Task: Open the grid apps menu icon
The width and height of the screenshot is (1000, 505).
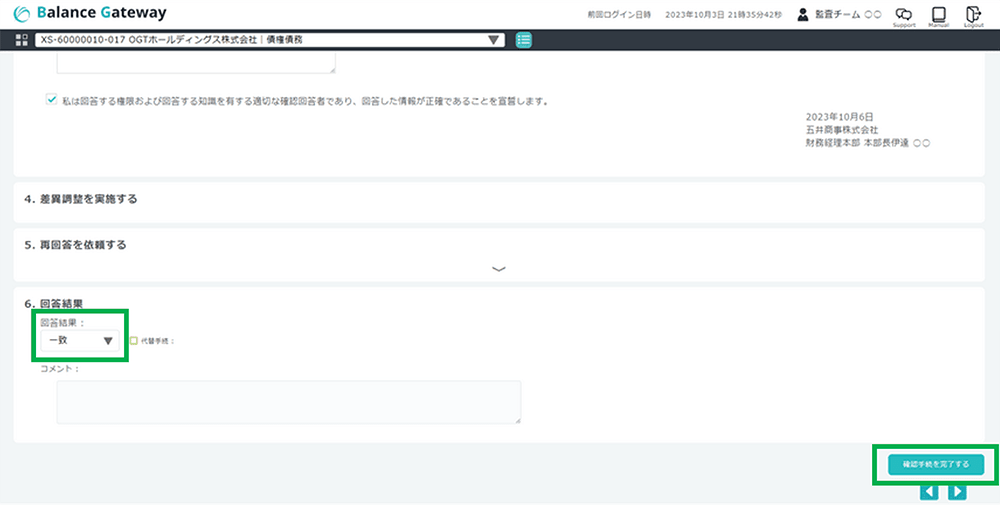Action: coord(22,40)
